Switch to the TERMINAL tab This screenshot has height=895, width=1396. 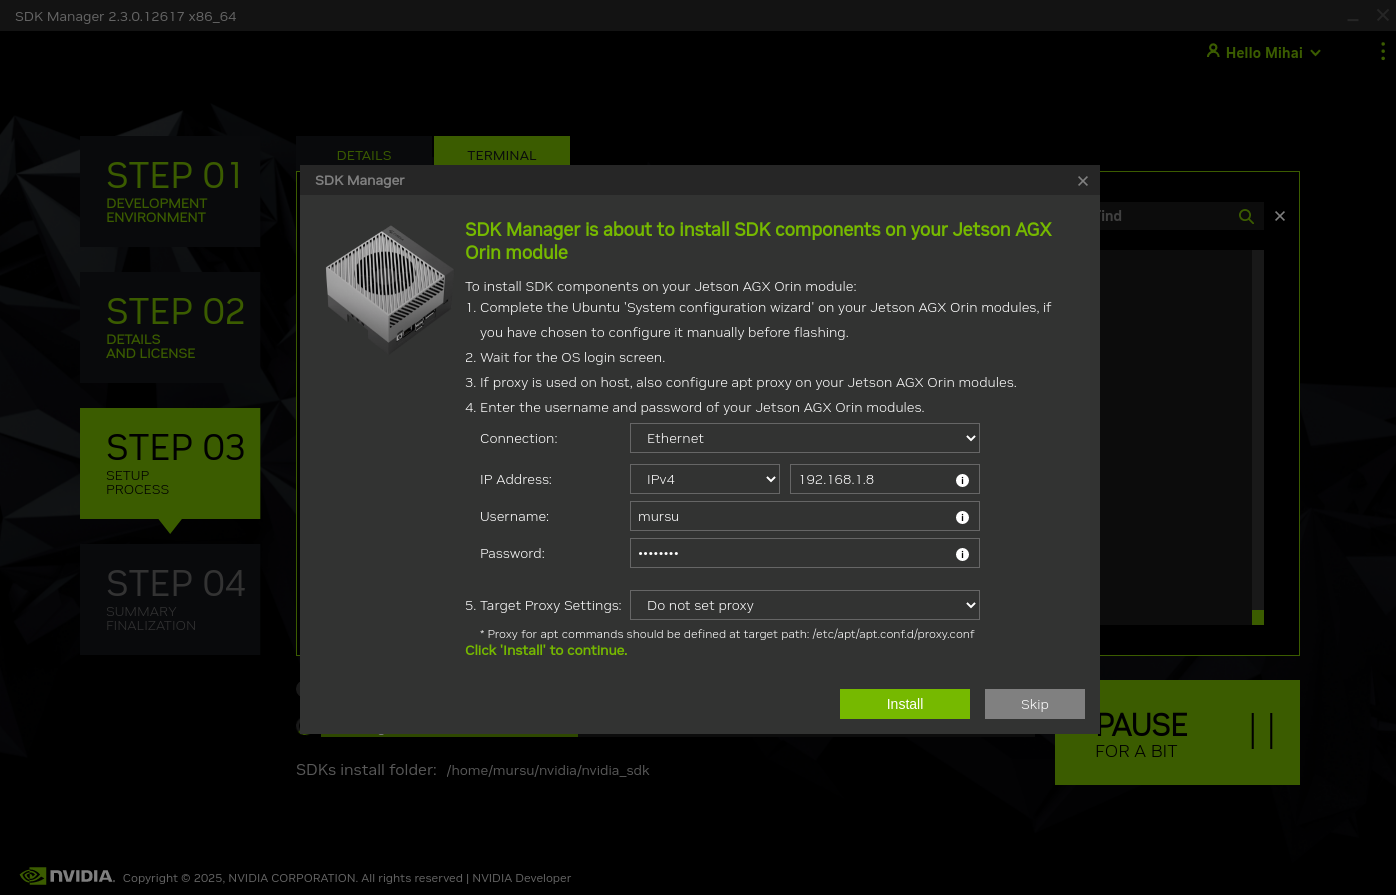click(x=501, y=155)
